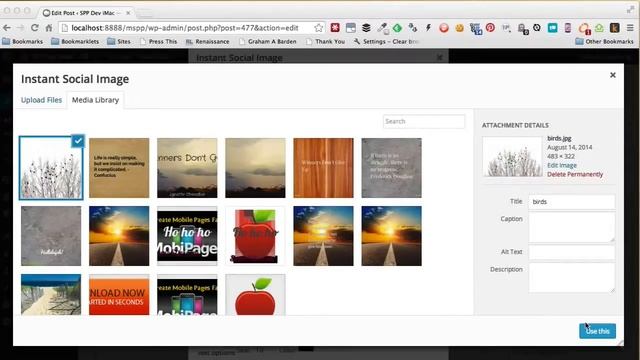This screenshot has width=640, height=360.
Task: Open the browser home page icon
Action: 49,28
